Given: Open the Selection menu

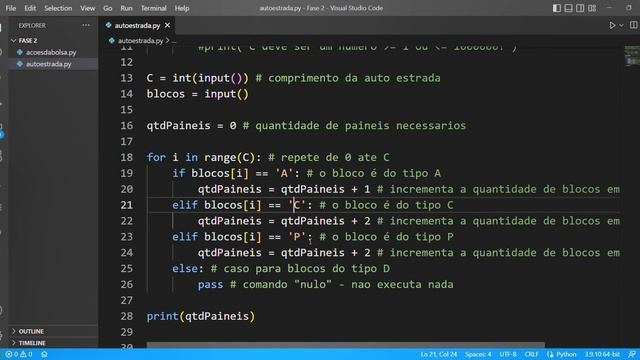Looking at the screenshot, I should coord(58,8).
